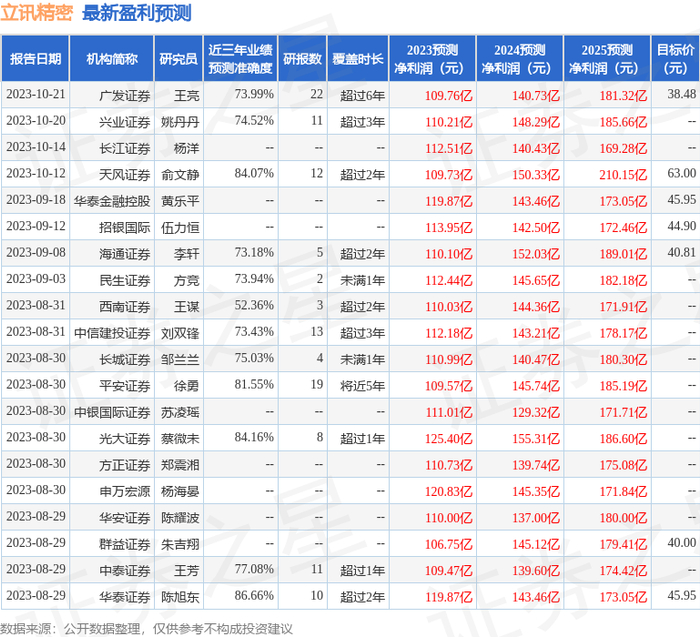Image resolution: width=700 pixels, height=637 pixels.
Task: Click 光大证券 2023 forecast 125.40亿
Action: (448, 438)
